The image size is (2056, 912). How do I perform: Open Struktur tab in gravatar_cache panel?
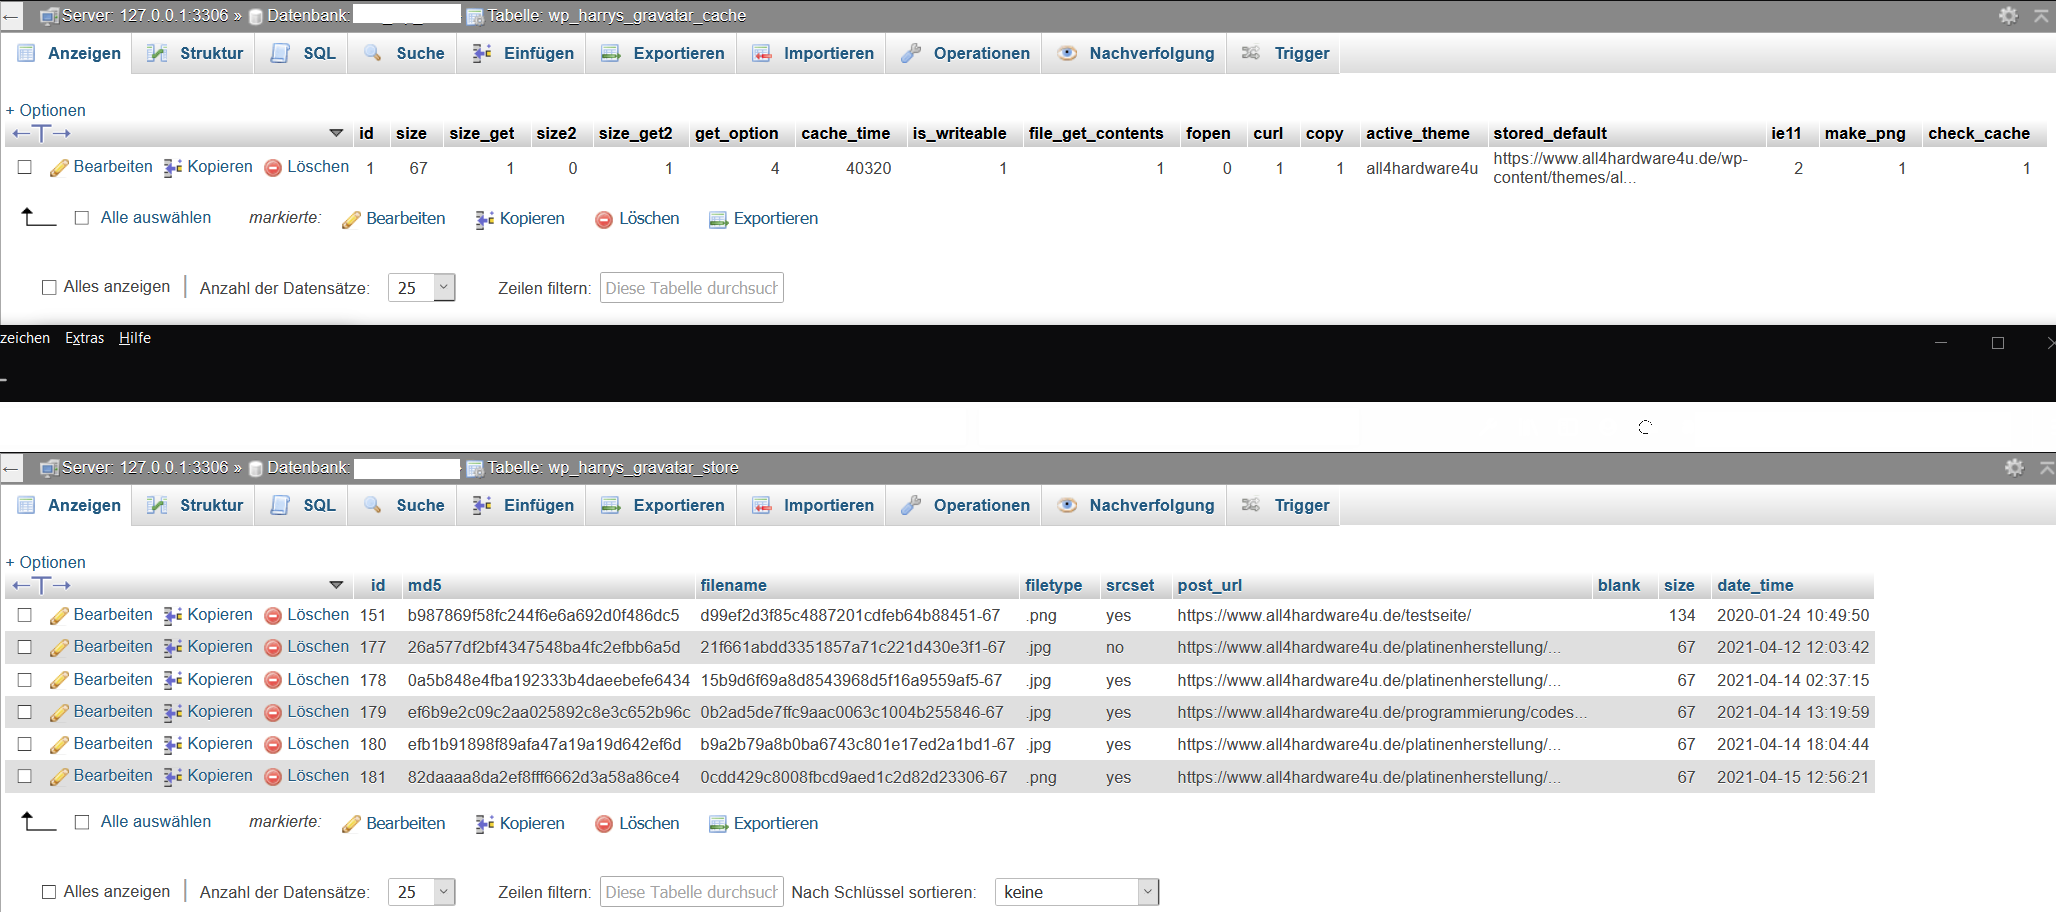pos(195,53)
